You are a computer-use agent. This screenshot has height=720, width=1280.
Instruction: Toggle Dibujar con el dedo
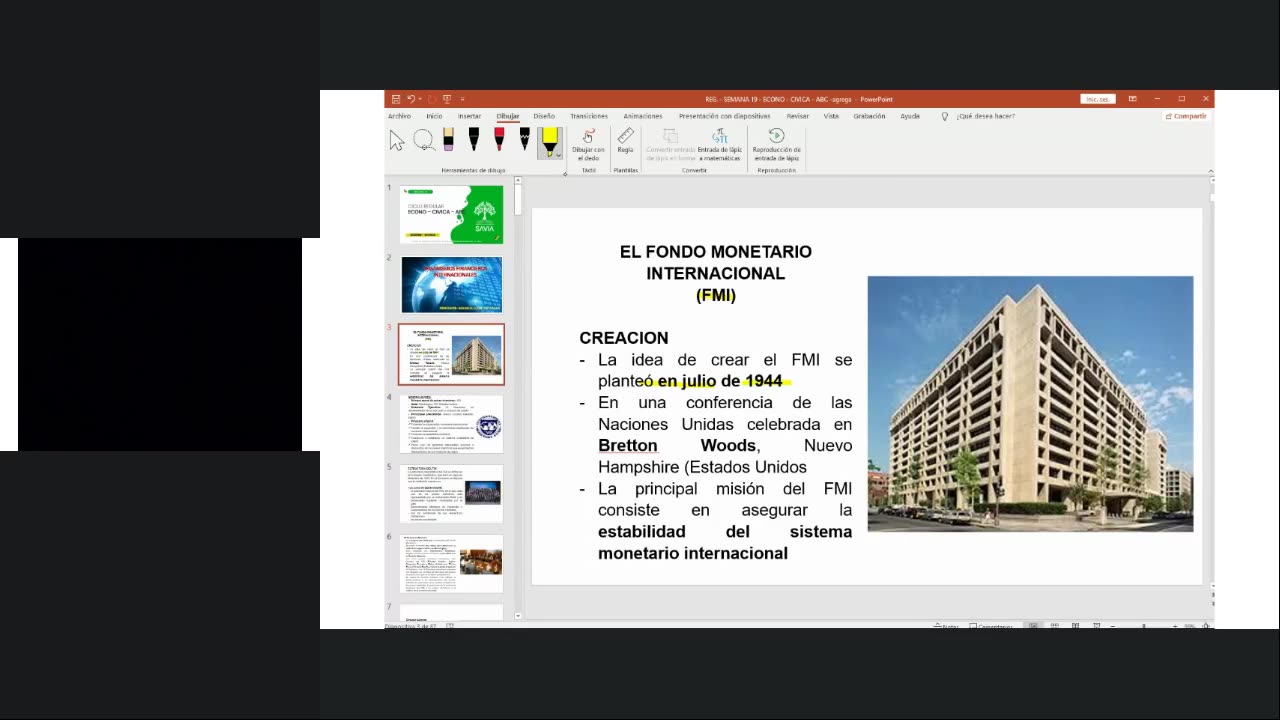tap(588, 145)
